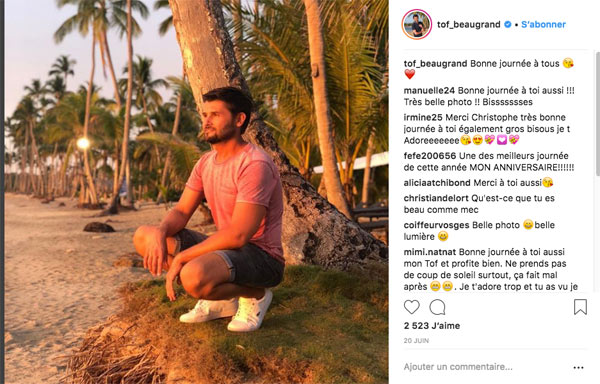This screenshot has width=600, height=384.
Task: Visit commenter fefe200656 profile
Action: [430, 156]
